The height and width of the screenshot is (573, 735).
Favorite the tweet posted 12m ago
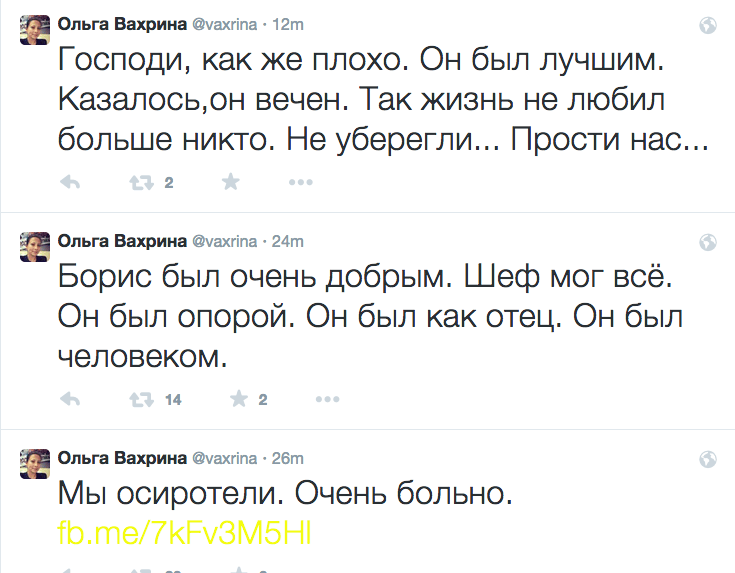pyautogui.click(x=230, y=182)
